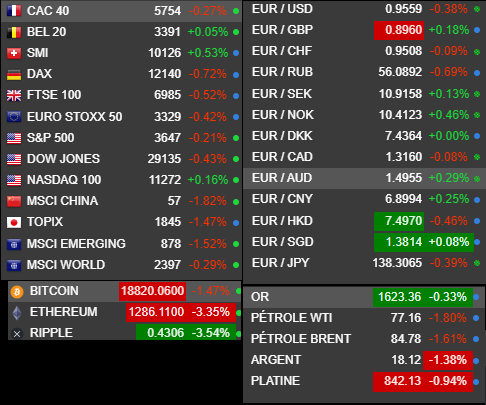486x405 pixels.
Task: Click the ARGENT change -1.38%
Action: 448,360
